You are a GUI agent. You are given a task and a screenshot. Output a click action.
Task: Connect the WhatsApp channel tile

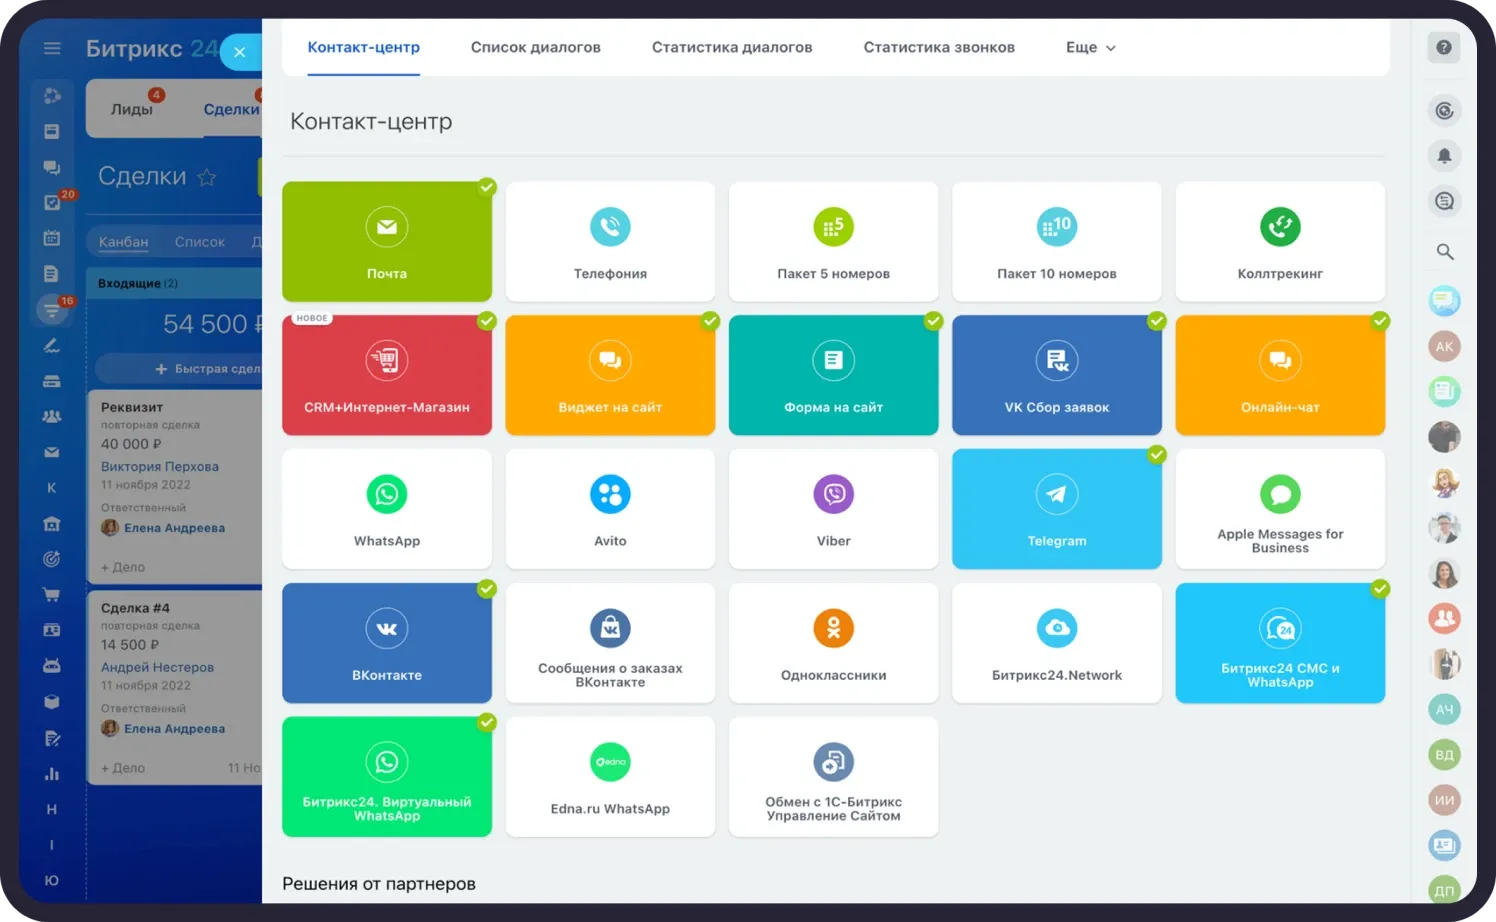click(x=387, y=509)
